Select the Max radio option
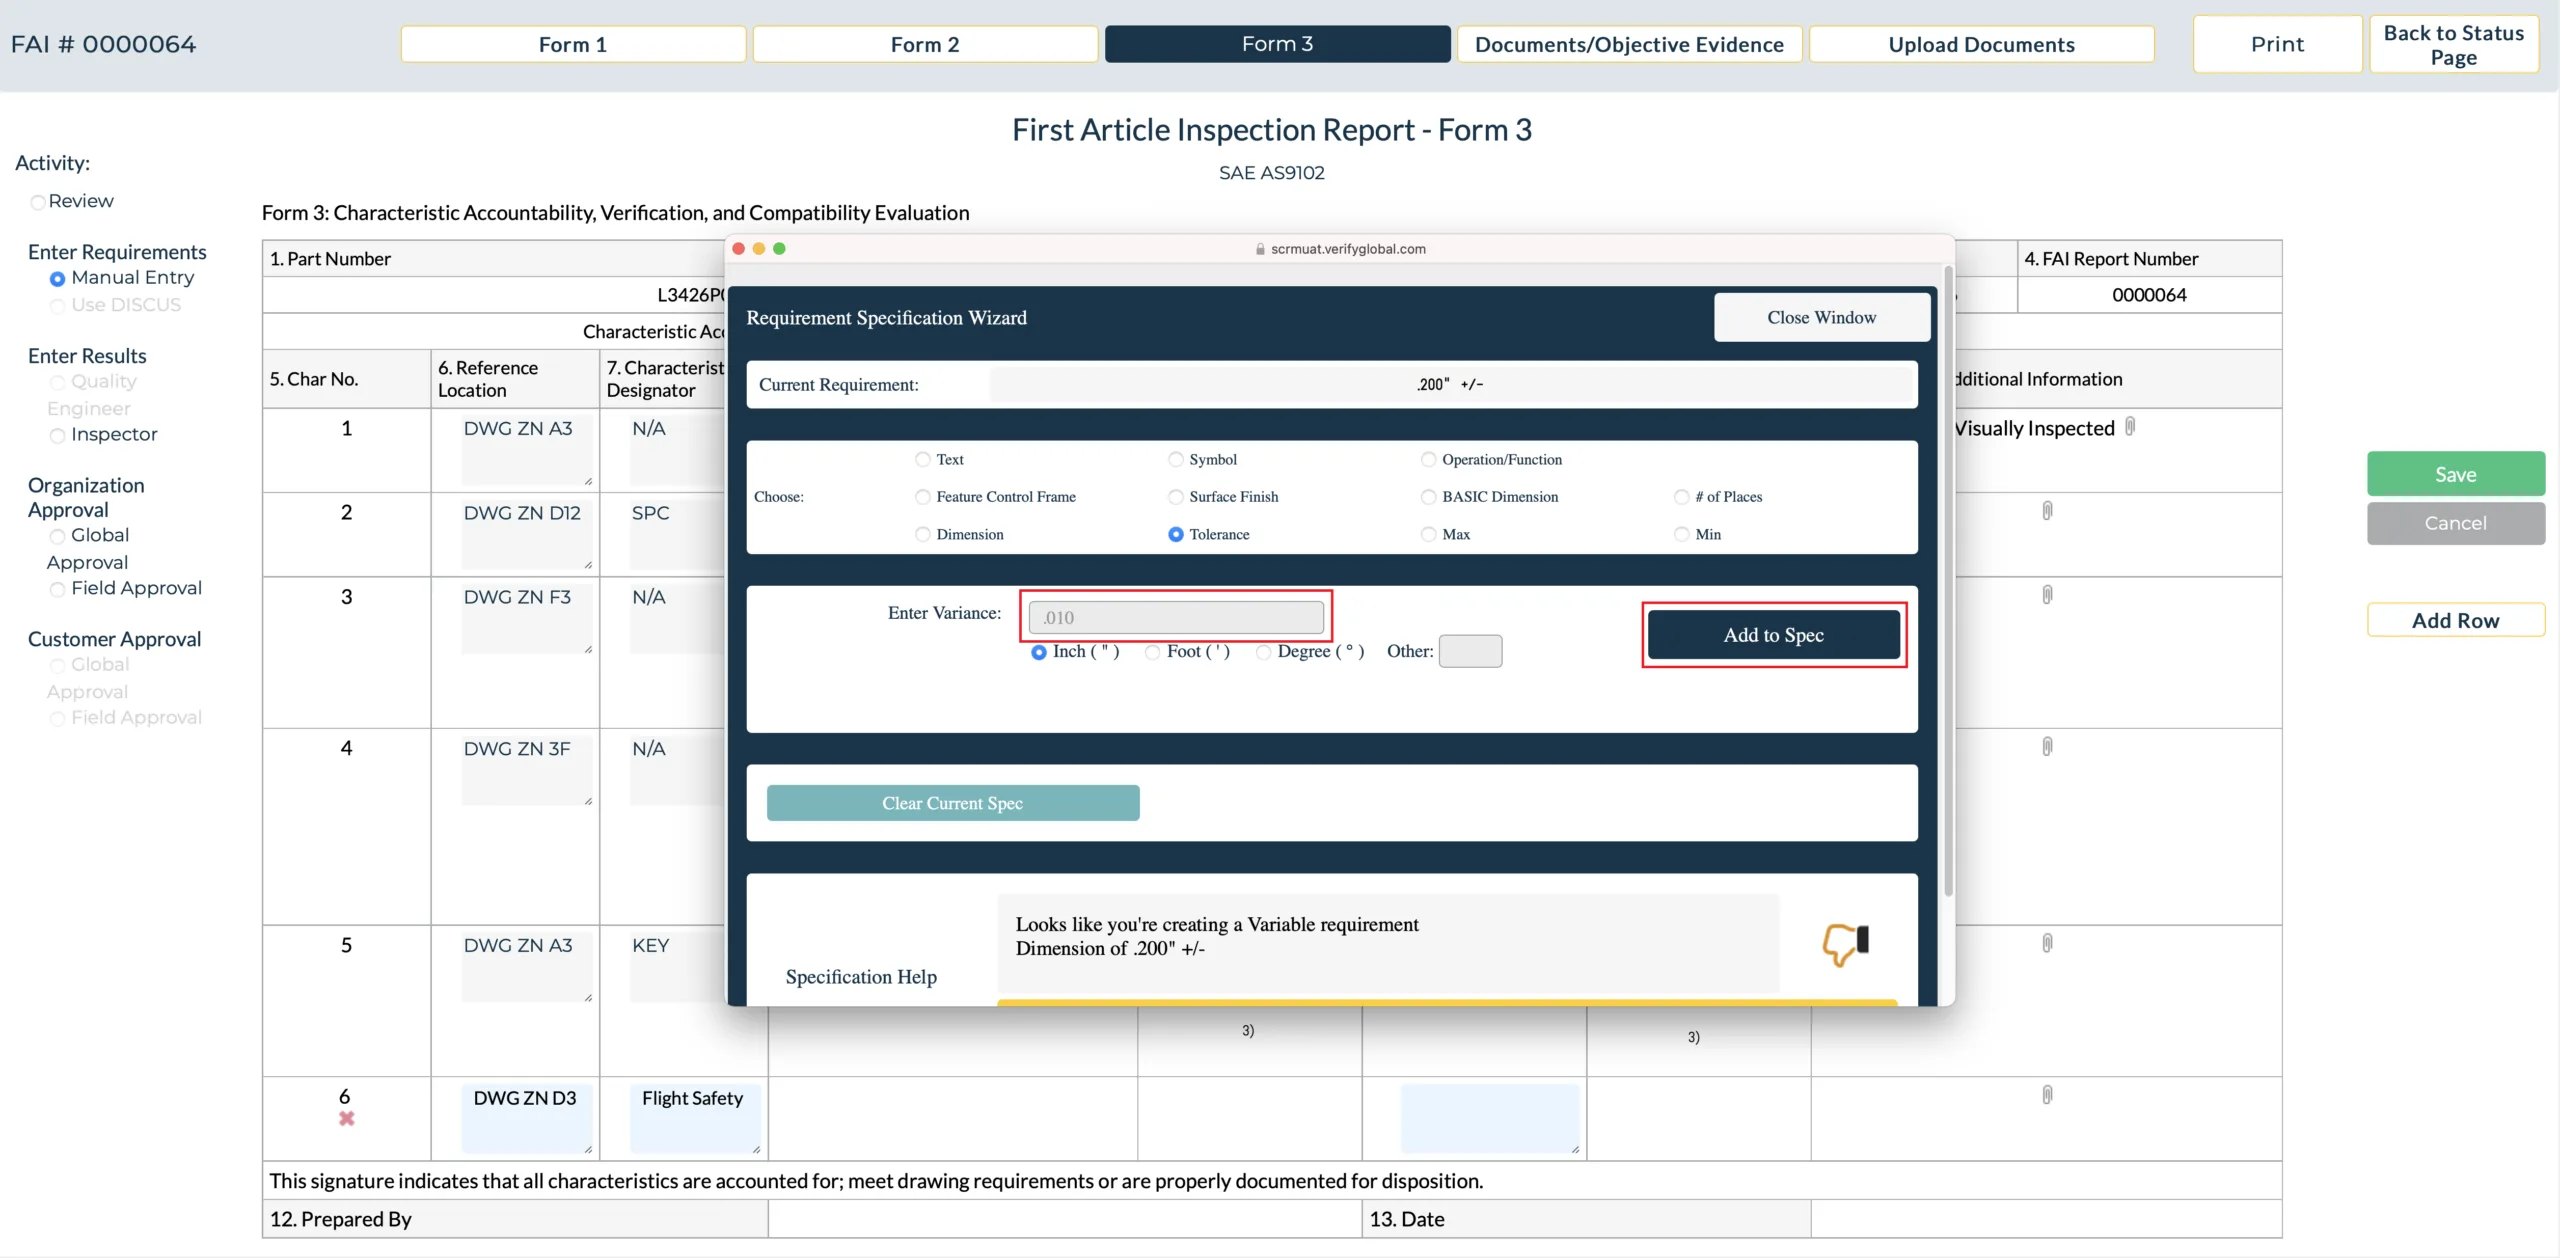 (1429, 535)
